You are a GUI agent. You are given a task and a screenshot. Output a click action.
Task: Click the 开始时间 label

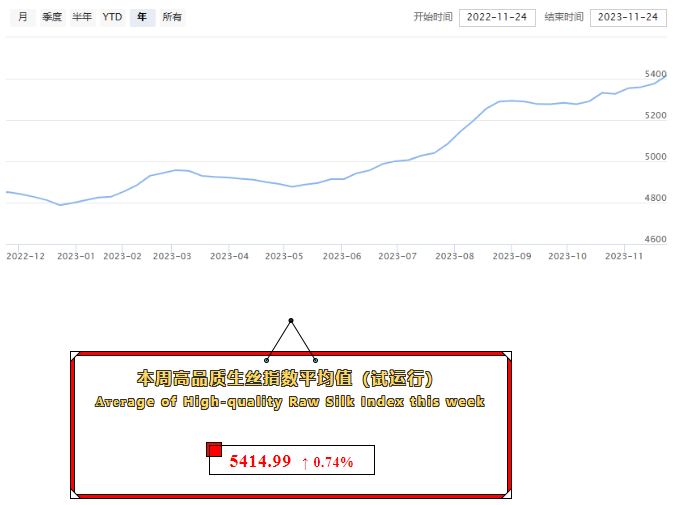tap(433, 17)
